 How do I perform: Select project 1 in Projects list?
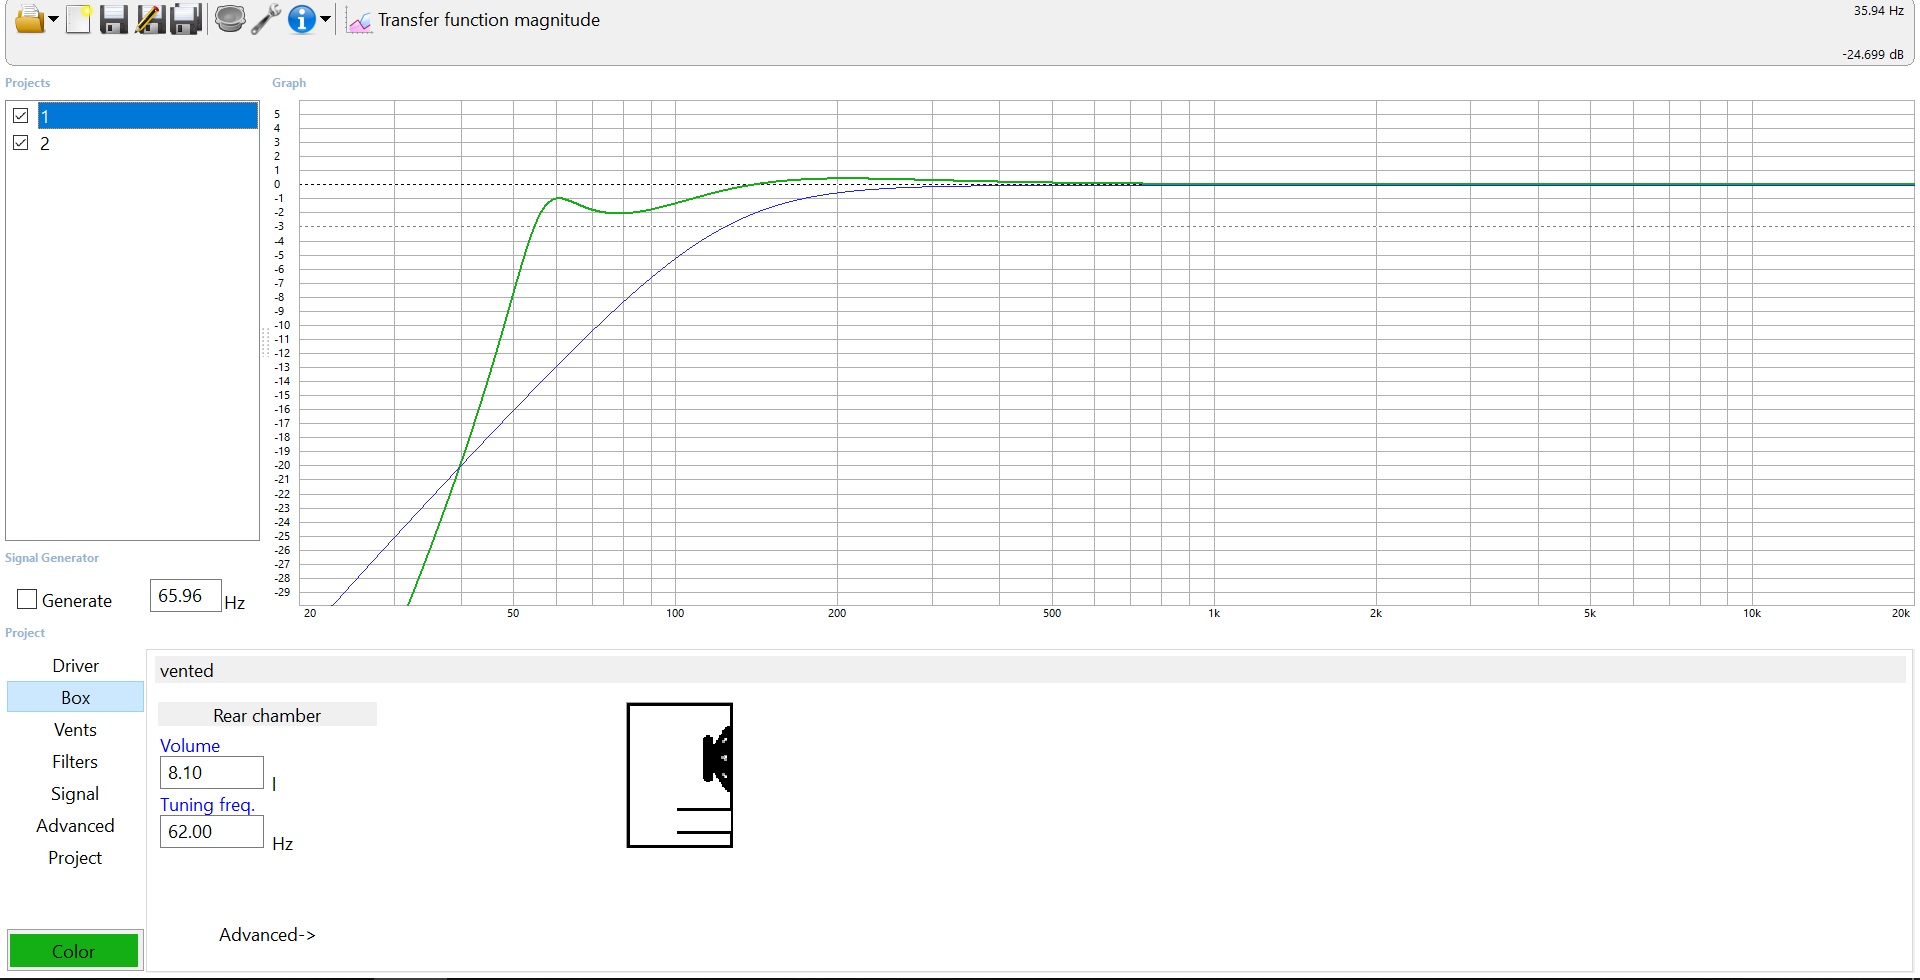click(148, 116)
